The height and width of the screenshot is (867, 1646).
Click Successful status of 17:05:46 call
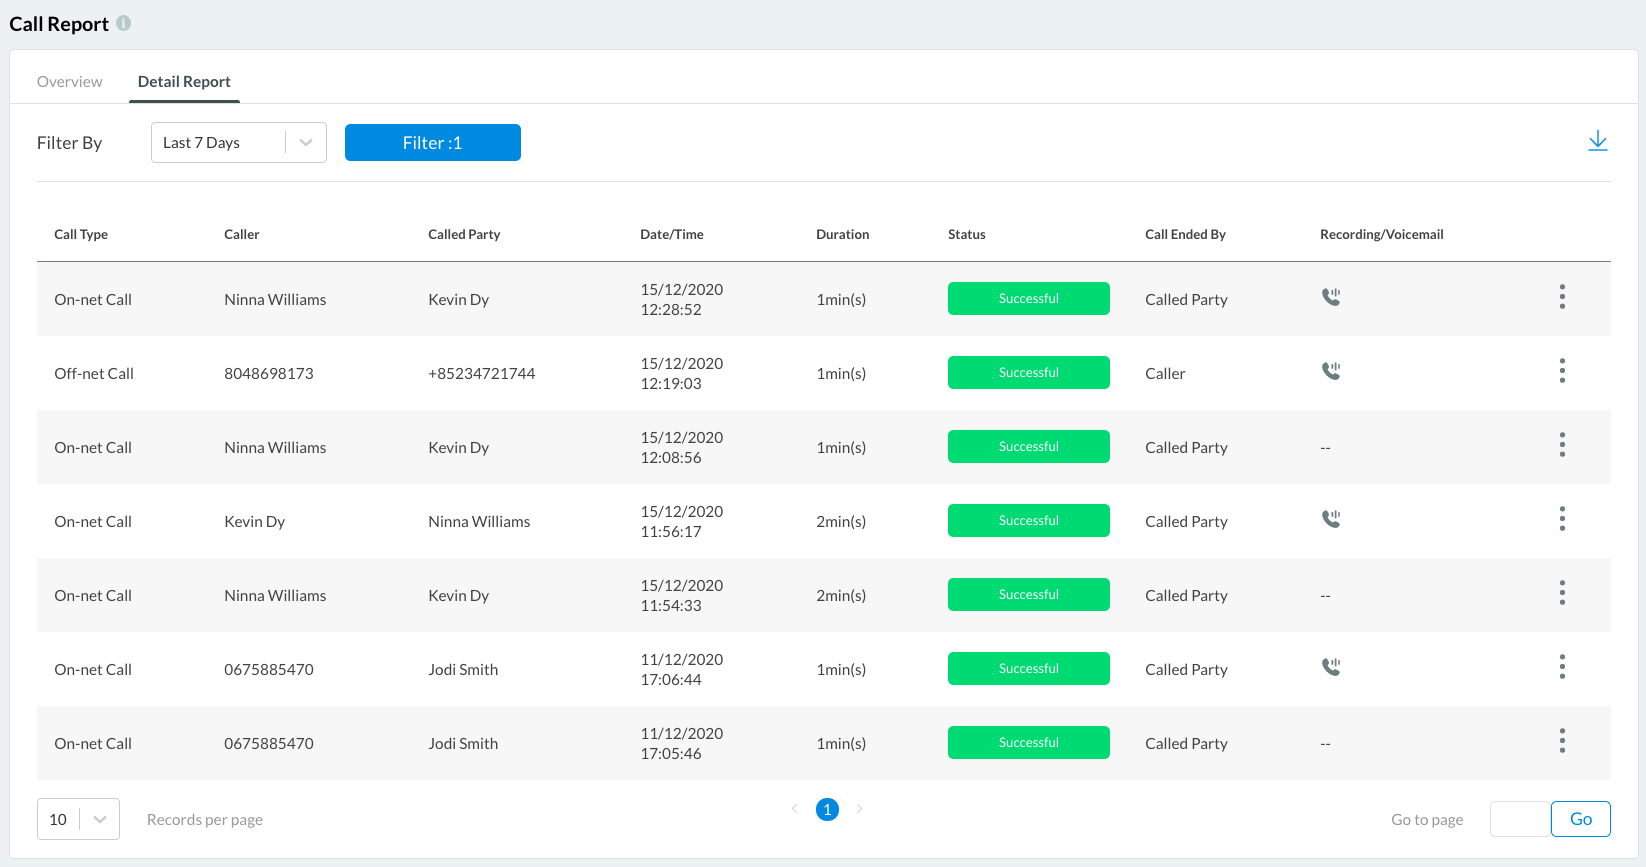point(1029,742)
